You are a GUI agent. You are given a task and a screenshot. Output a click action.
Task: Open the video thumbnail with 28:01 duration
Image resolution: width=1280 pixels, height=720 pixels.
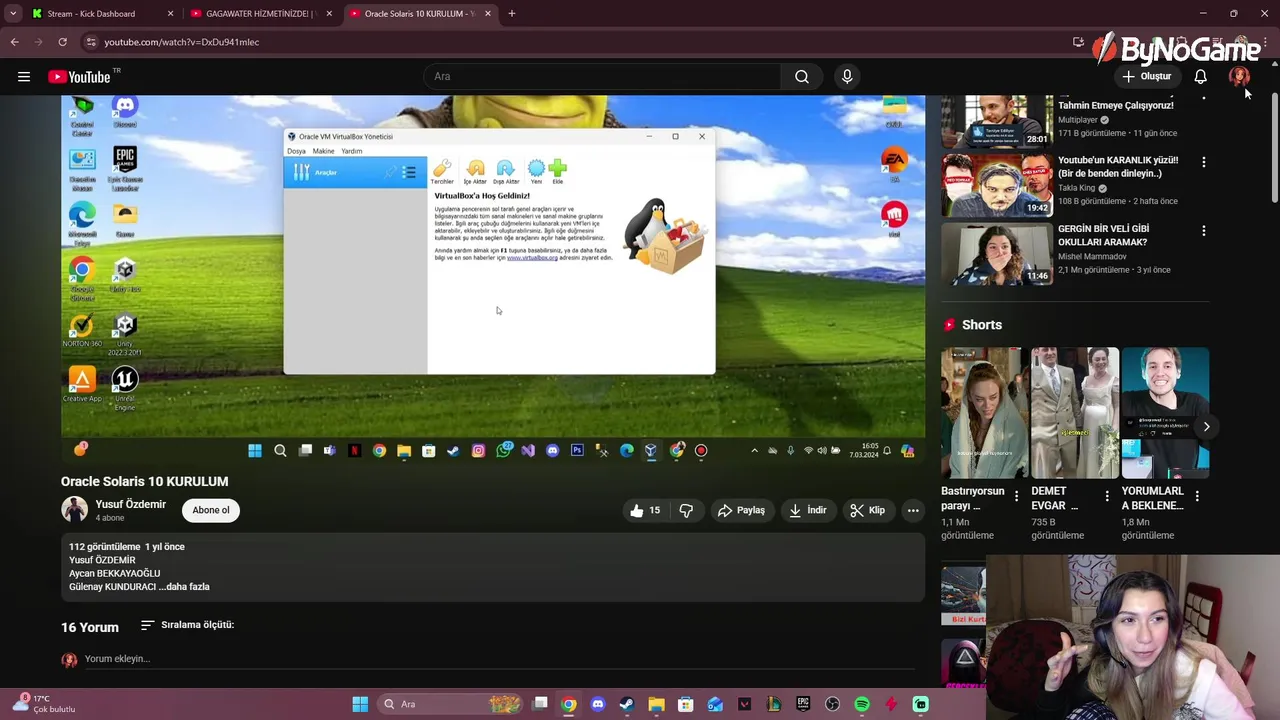click(x=997, y=120)
